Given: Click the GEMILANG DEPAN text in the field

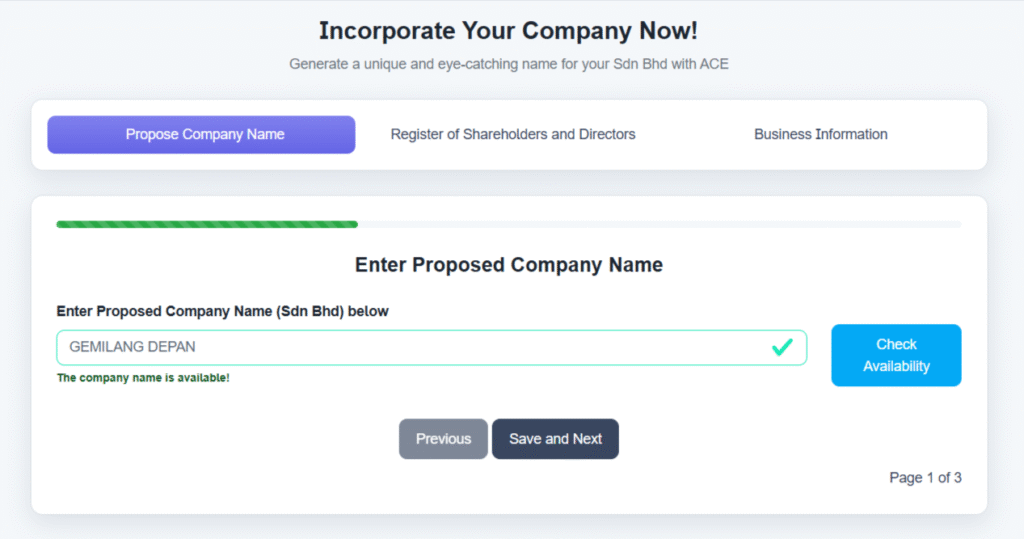Looking at the screenshot, I should (x=132, y=347).
